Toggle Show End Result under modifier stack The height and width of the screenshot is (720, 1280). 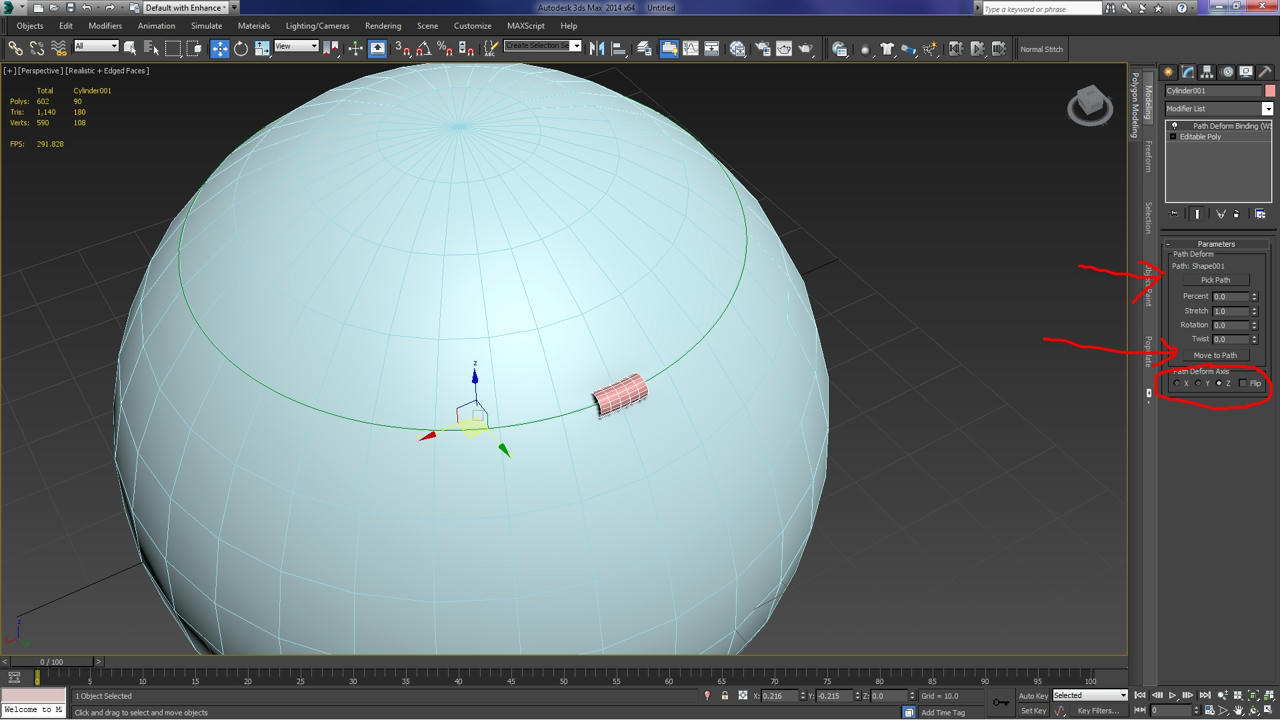click(x=1197, y=214)
